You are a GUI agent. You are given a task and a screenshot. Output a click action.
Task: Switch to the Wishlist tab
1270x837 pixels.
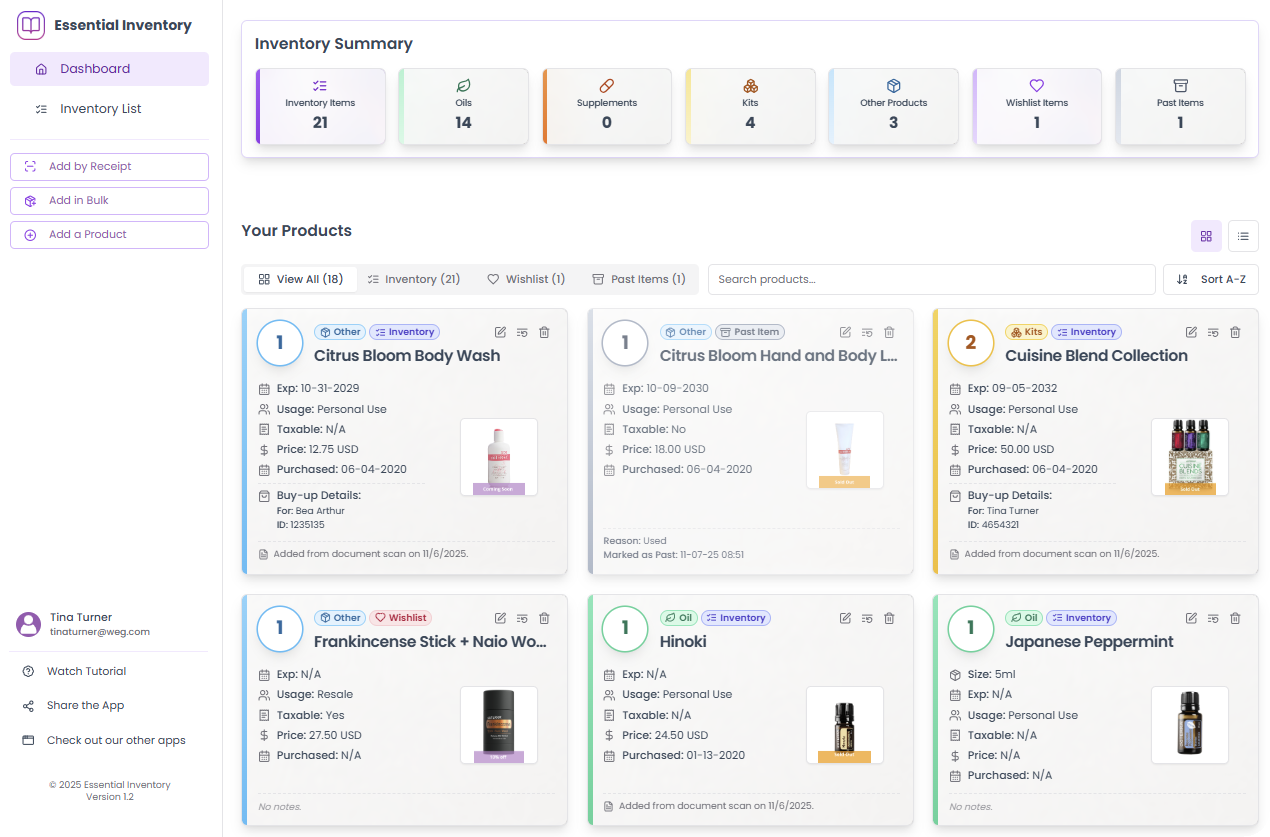(x=526, y=279)
